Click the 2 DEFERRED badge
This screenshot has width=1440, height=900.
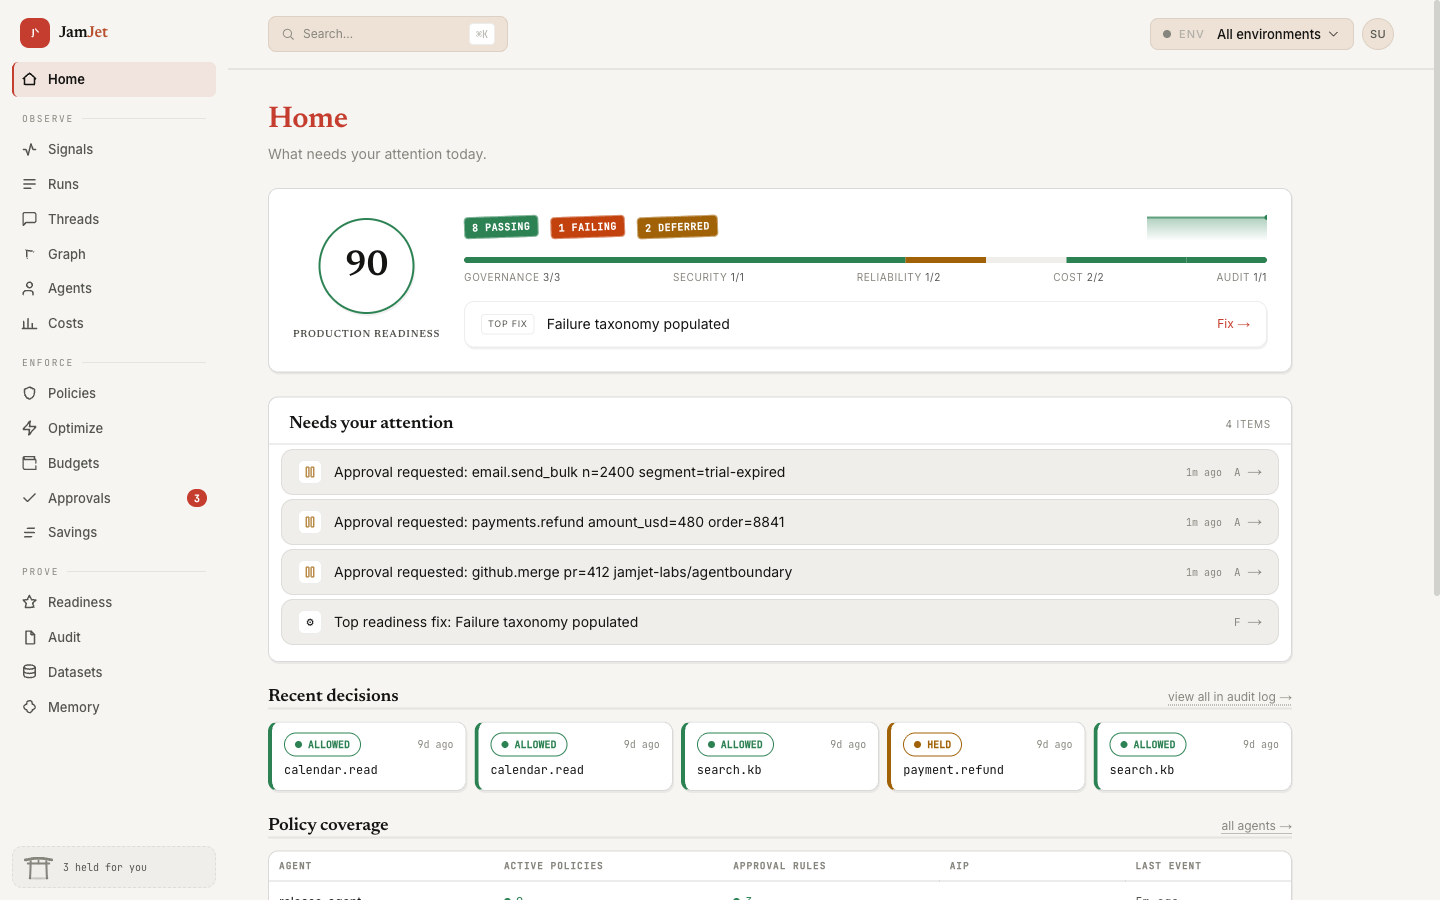[x=677, y=227]
